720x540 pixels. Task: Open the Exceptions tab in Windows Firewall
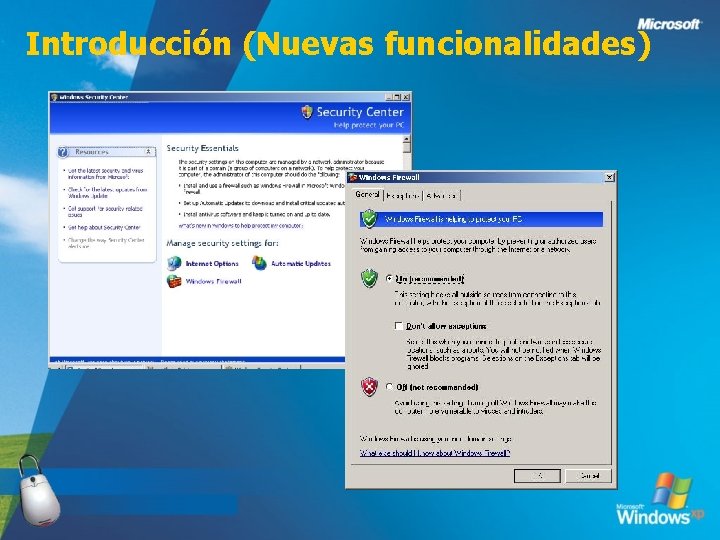pyautogui.click(x=403, y=196)
